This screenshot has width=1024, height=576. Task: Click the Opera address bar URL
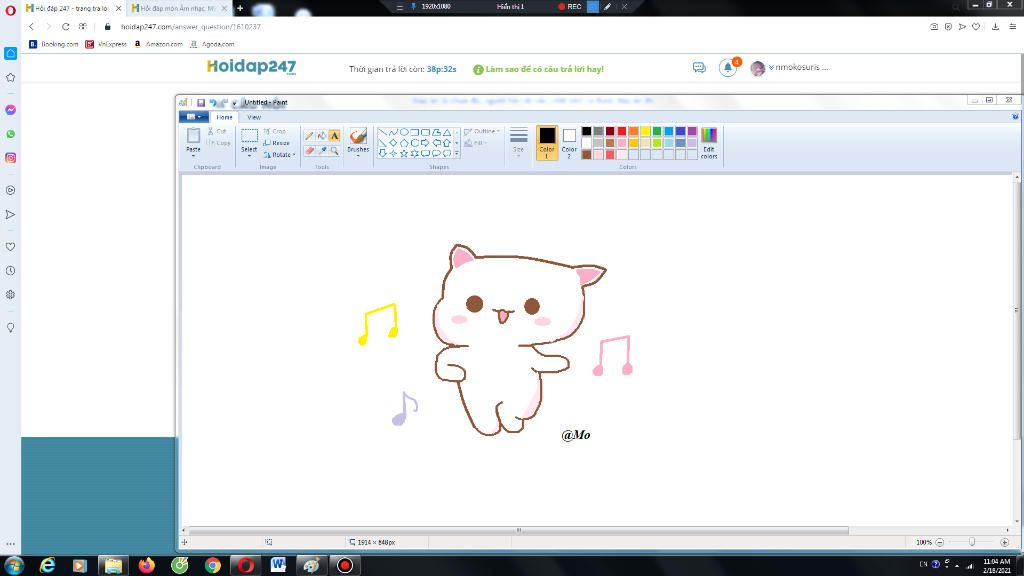pyautogui.click(x=190, y=27)
